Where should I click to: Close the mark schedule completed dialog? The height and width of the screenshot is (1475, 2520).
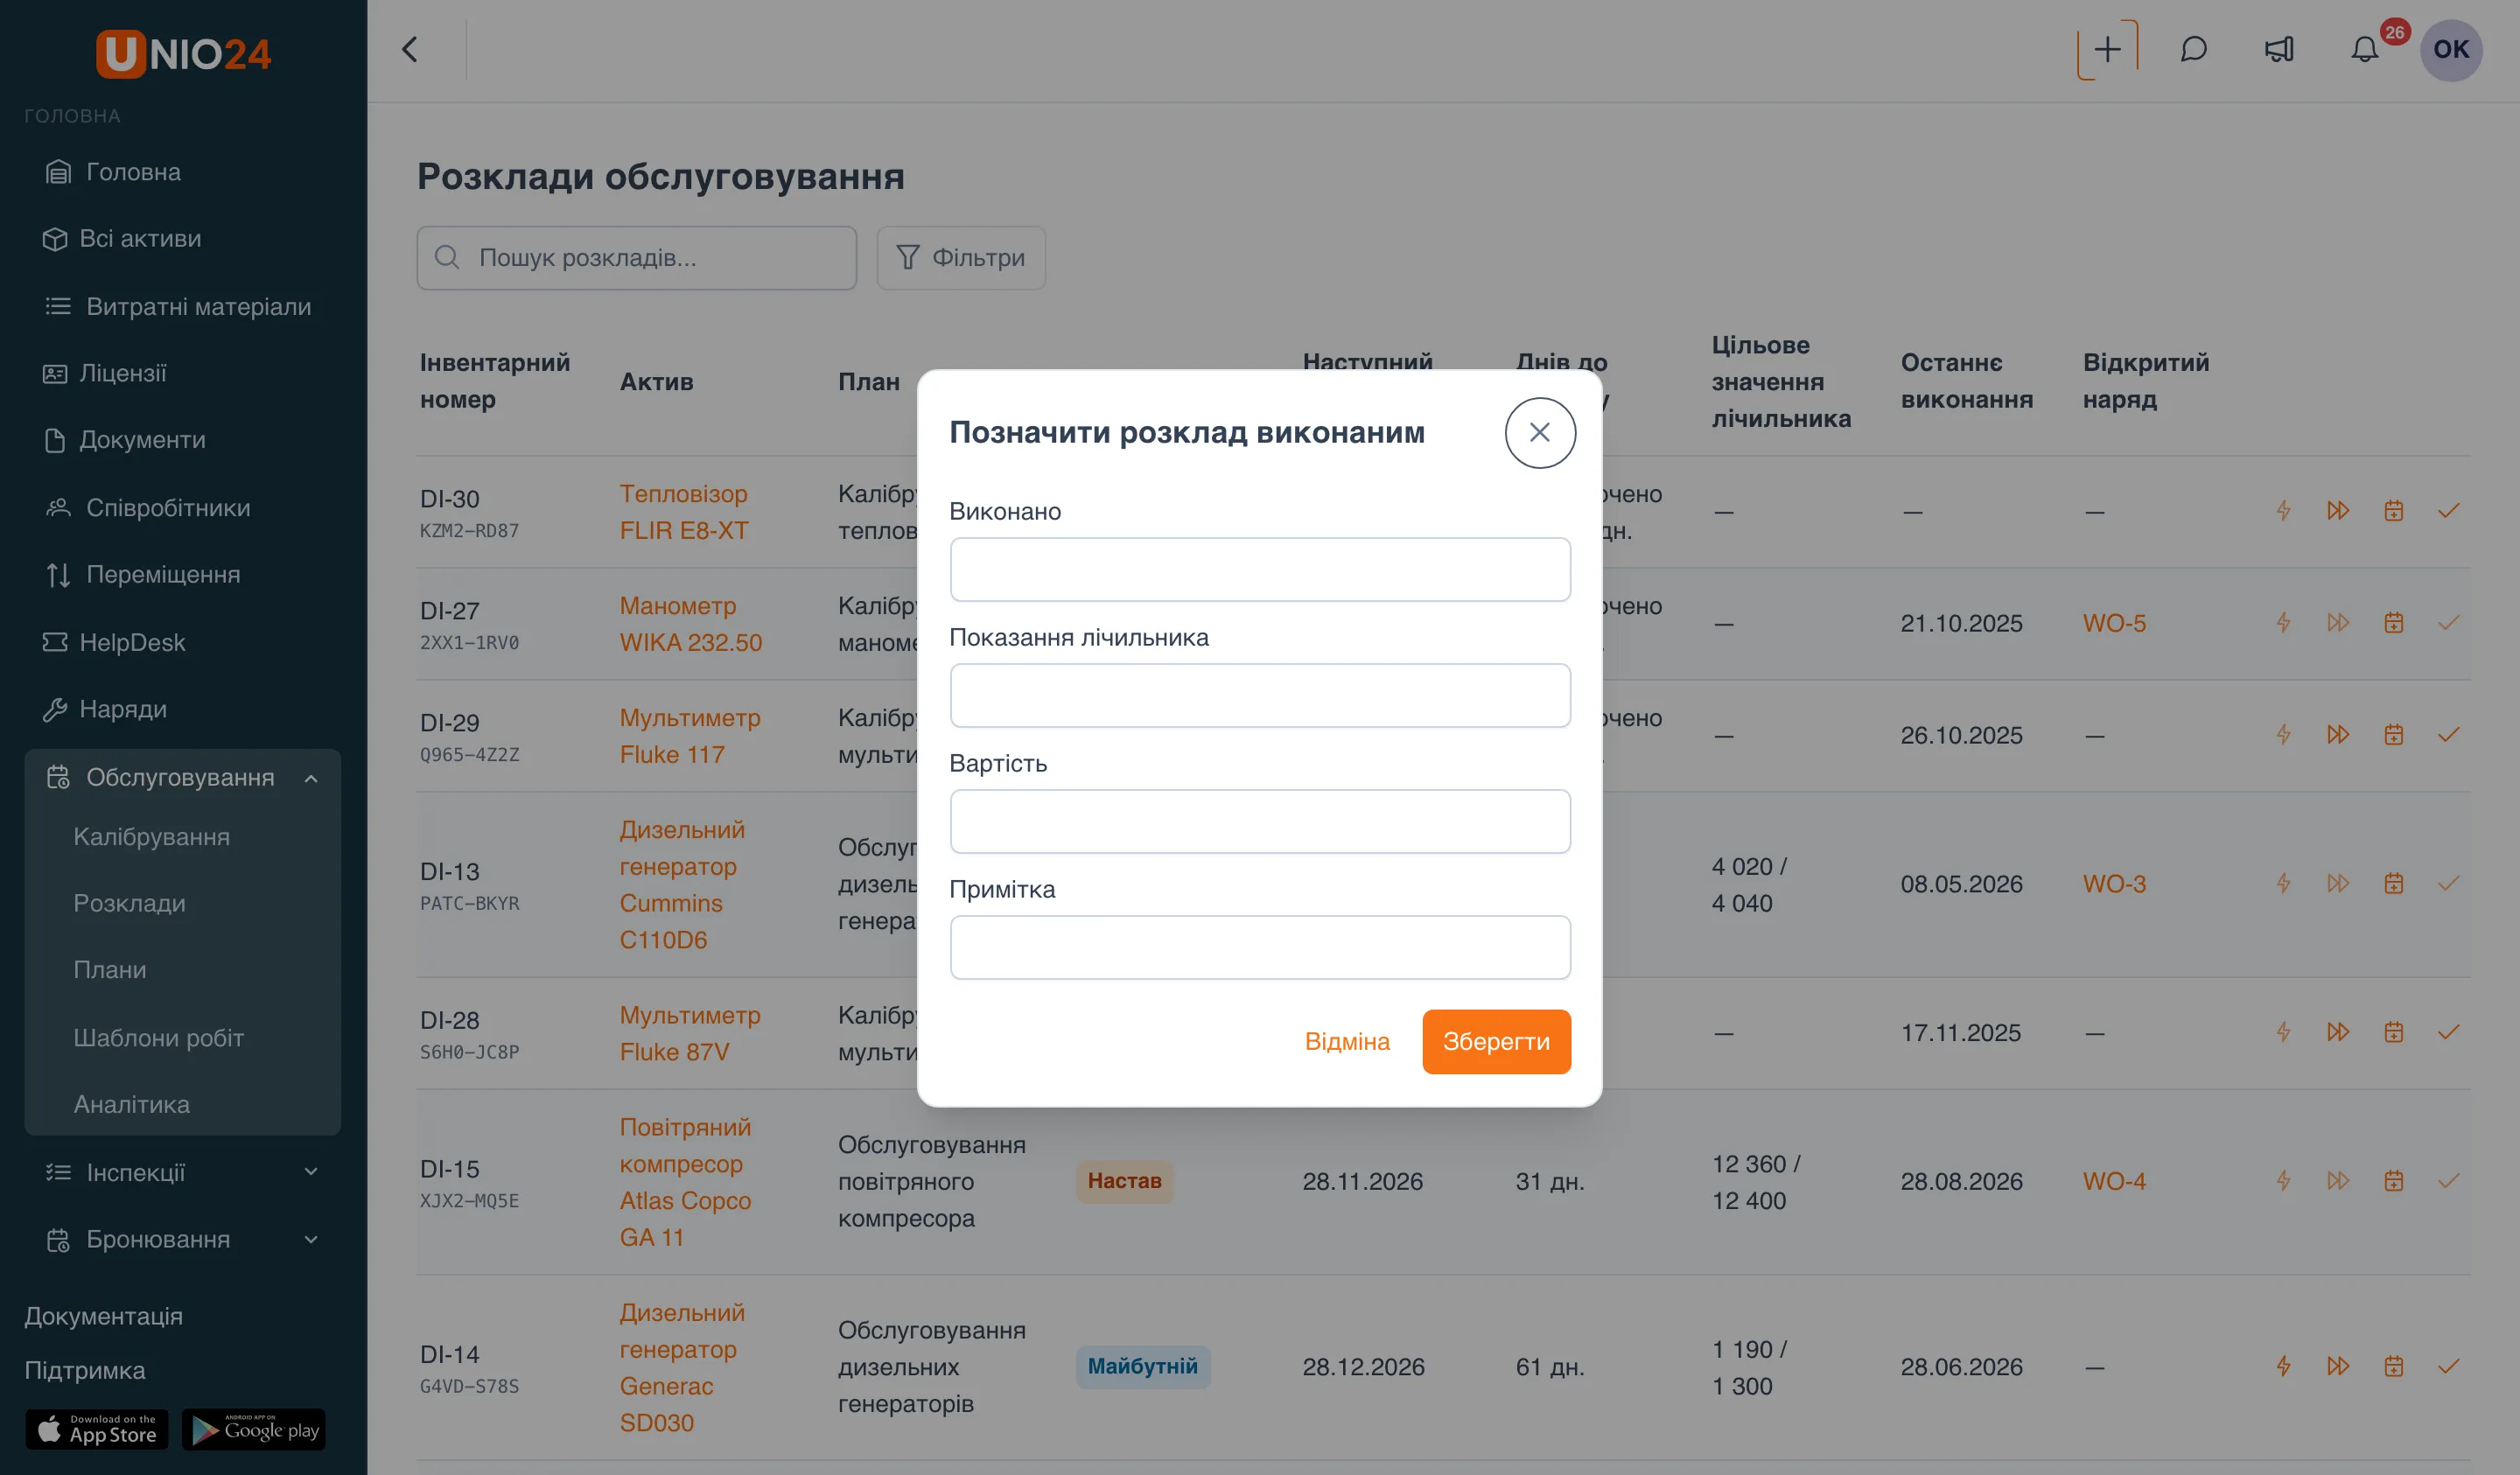click(x=1540, y=432)
